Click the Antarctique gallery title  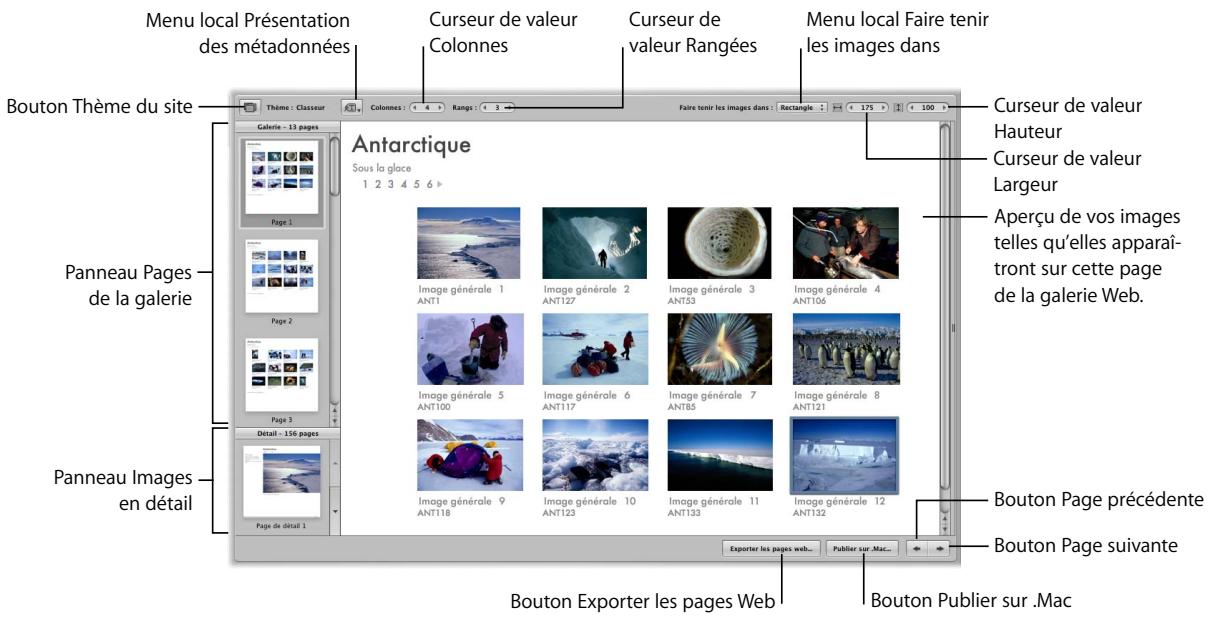click(411, 146)
